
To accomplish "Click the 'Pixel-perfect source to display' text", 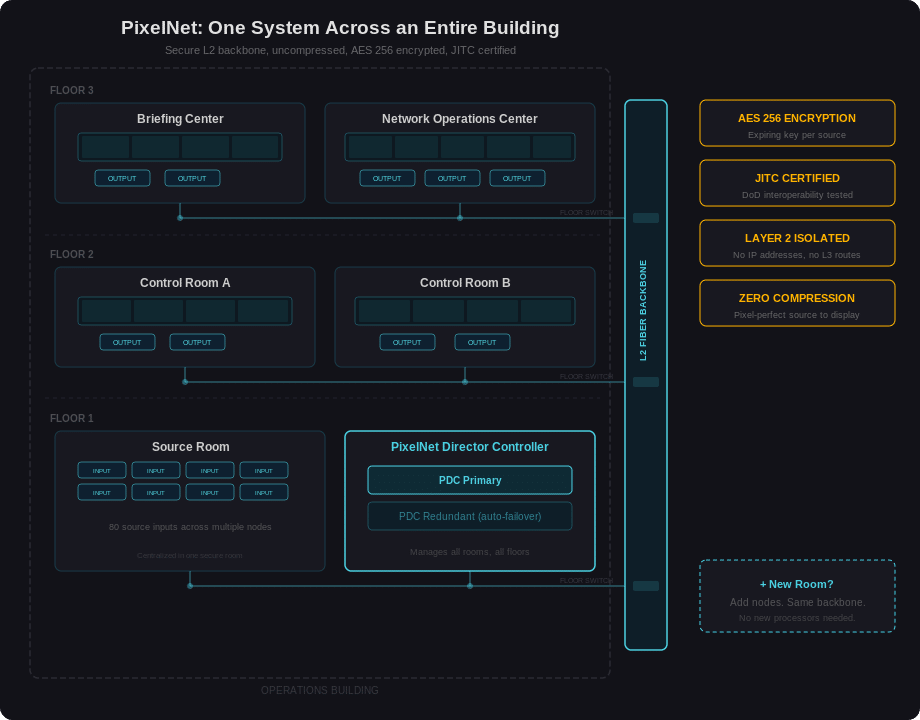I will coord(797,315).
